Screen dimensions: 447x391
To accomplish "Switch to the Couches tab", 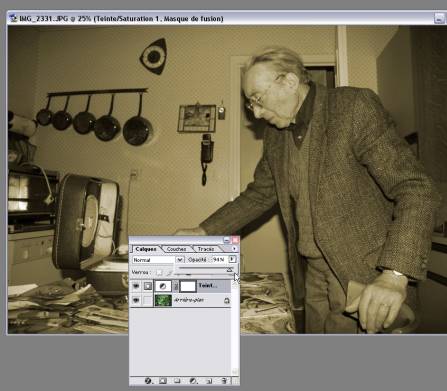I will coord(176,249).
